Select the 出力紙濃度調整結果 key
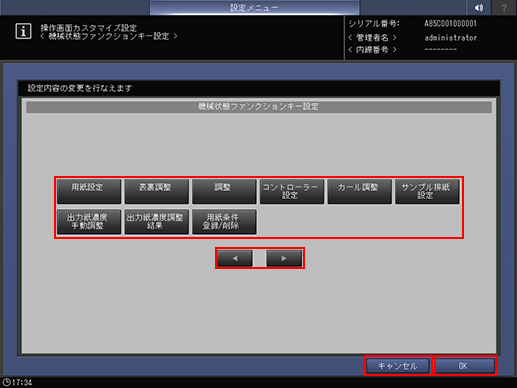Viewport: 517px width, 388px height. (x=157, y=222)
